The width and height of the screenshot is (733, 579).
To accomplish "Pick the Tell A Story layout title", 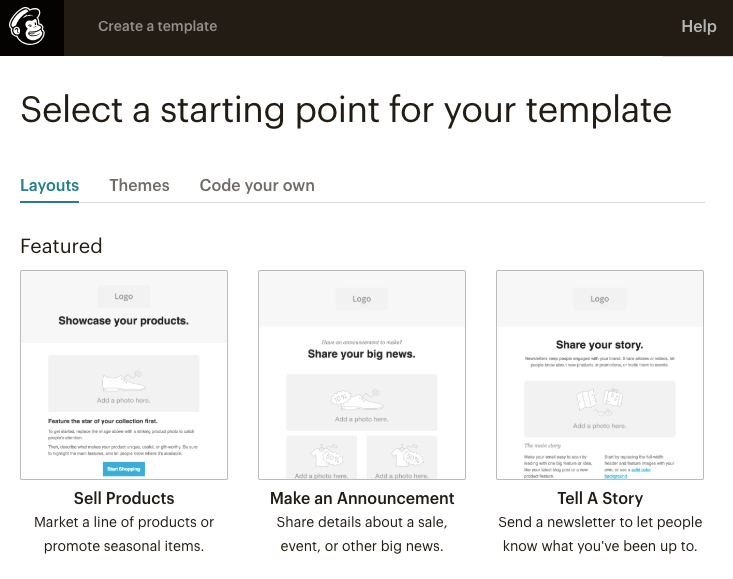I will point(600,498).
